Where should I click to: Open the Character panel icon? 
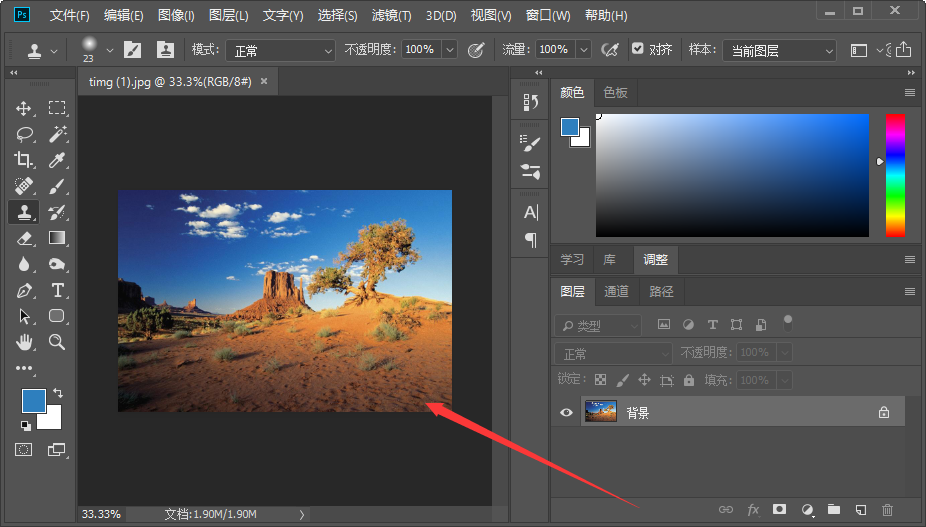[530, 212]
